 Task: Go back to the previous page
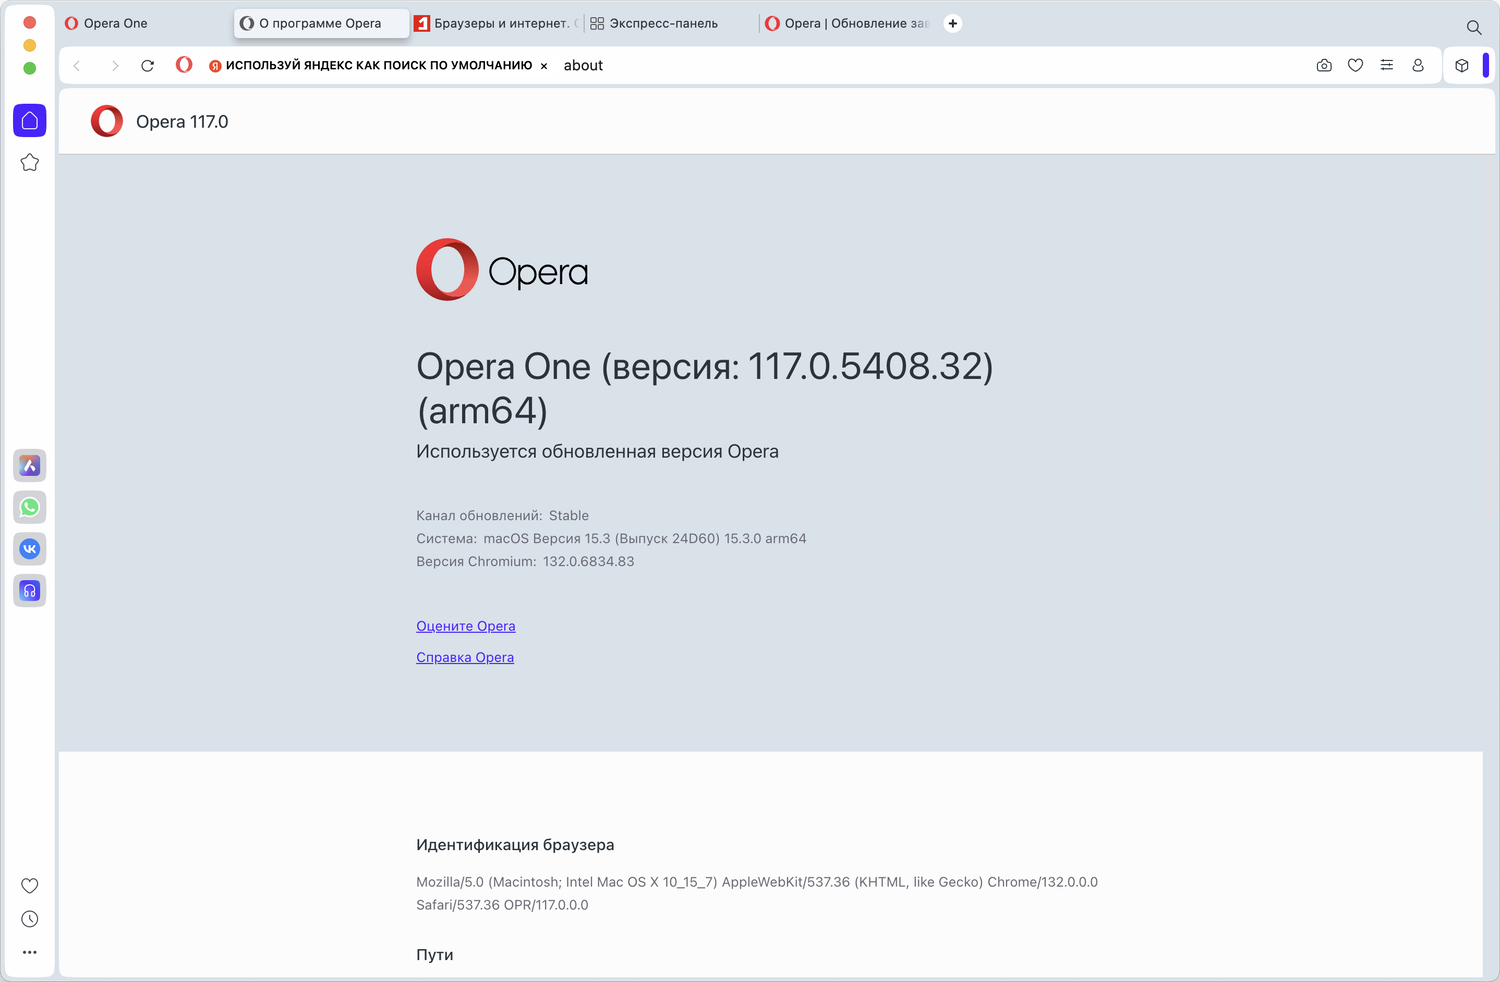coord(77,66)
